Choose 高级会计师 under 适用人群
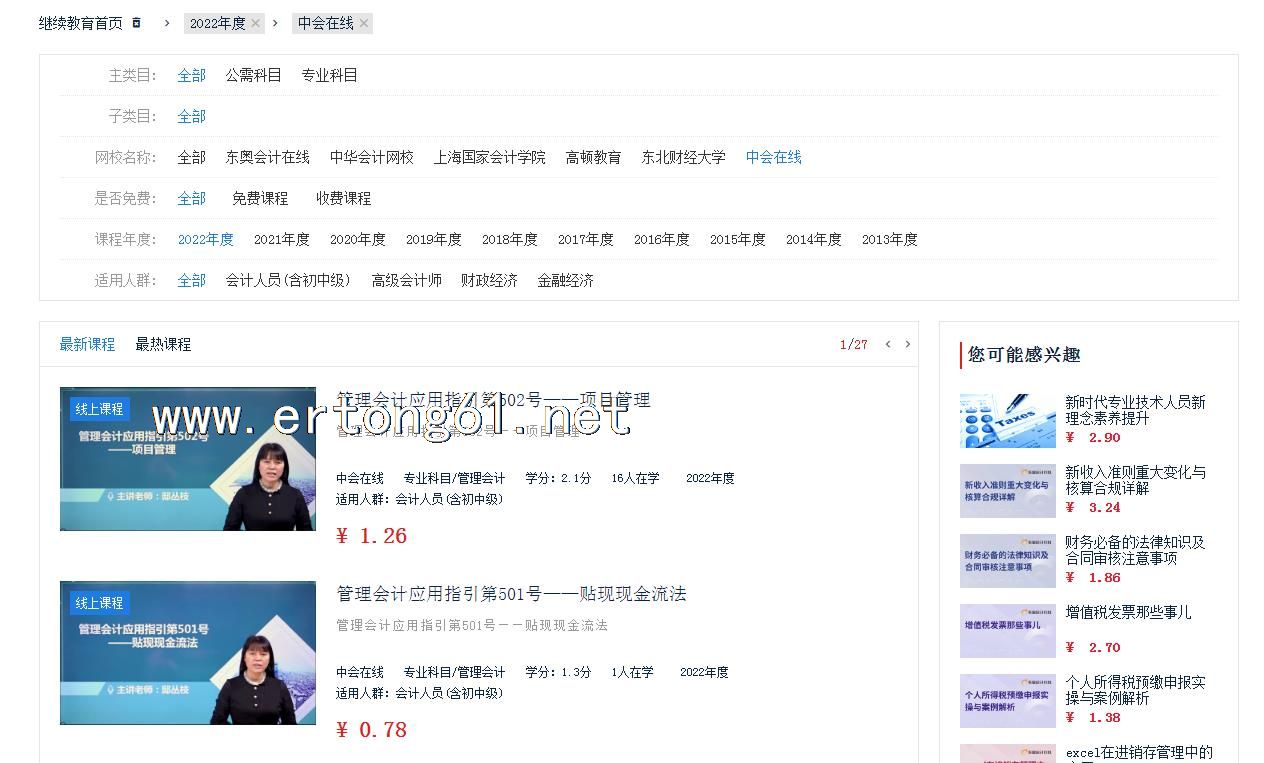Image resolution: width=1264 pixels, height=763 pixels. (x=406, y=280)
